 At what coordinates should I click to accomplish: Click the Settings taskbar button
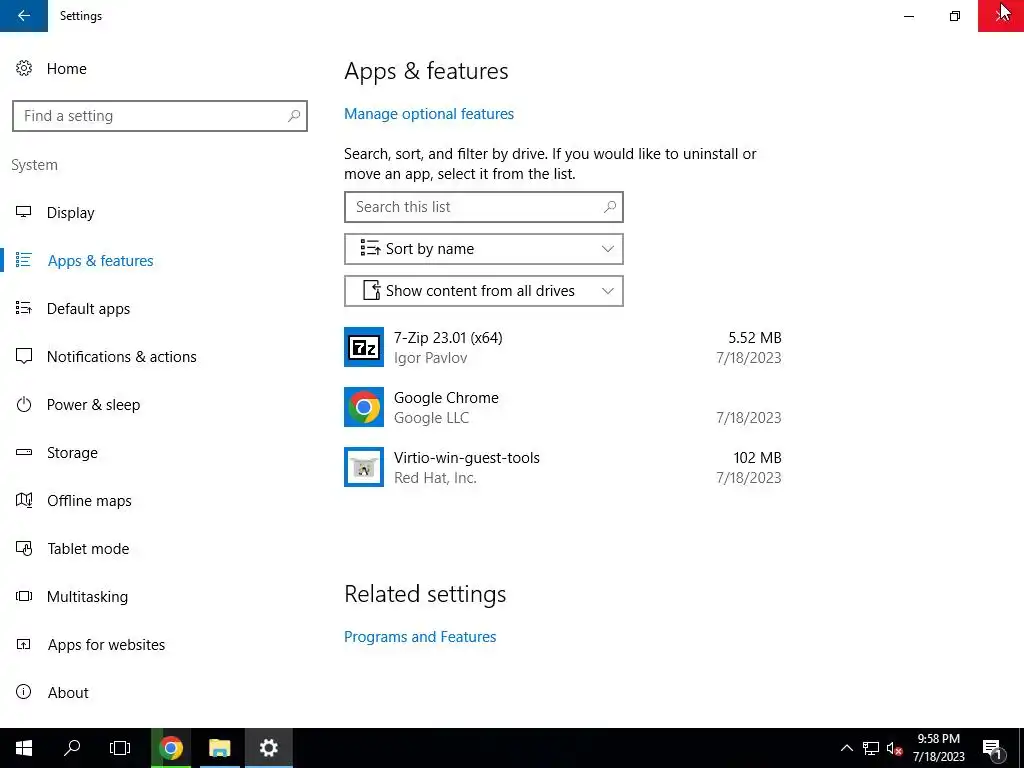(x=268, y=748)
